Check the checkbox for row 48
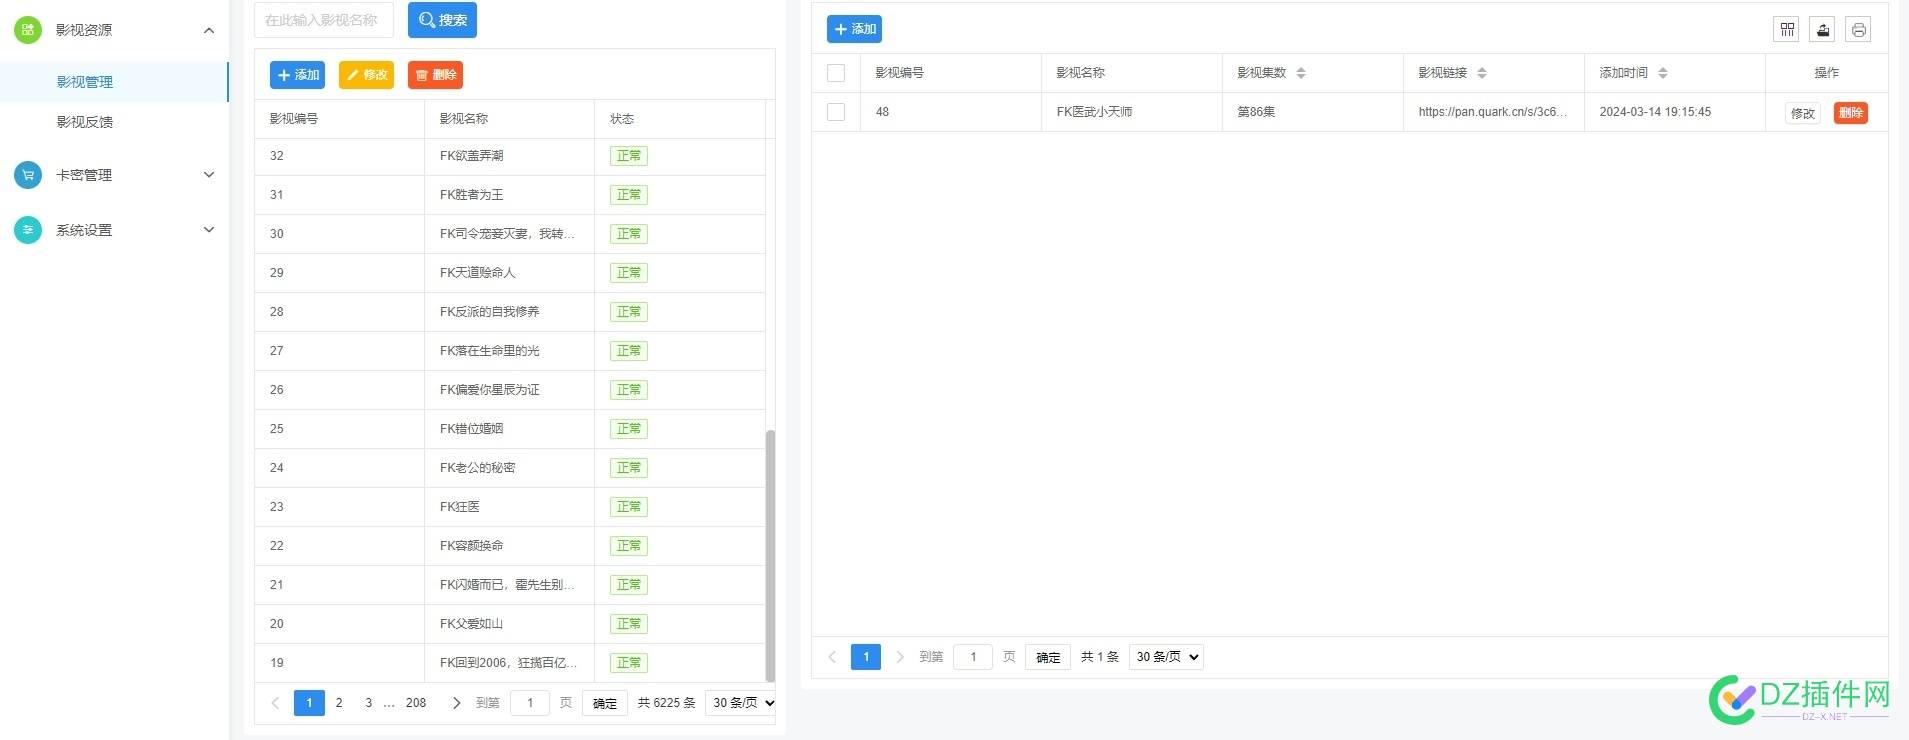The height and width of the screenshot is (740, 1909). [x=836, y=112]
